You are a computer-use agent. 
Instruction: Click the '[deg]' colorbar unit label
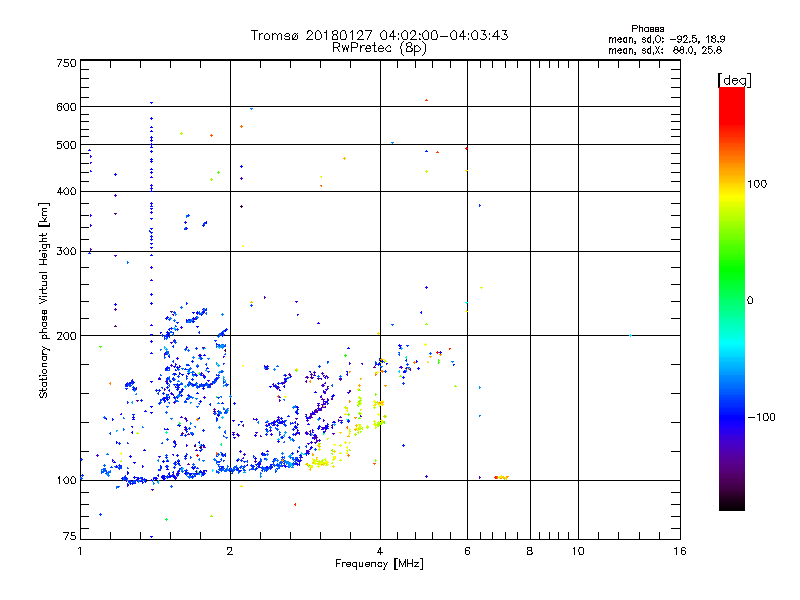734,80
